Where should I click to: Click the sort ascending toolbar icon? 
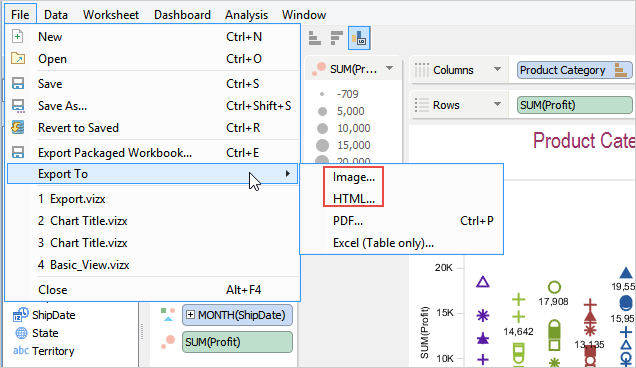click(x=315, y=38)
